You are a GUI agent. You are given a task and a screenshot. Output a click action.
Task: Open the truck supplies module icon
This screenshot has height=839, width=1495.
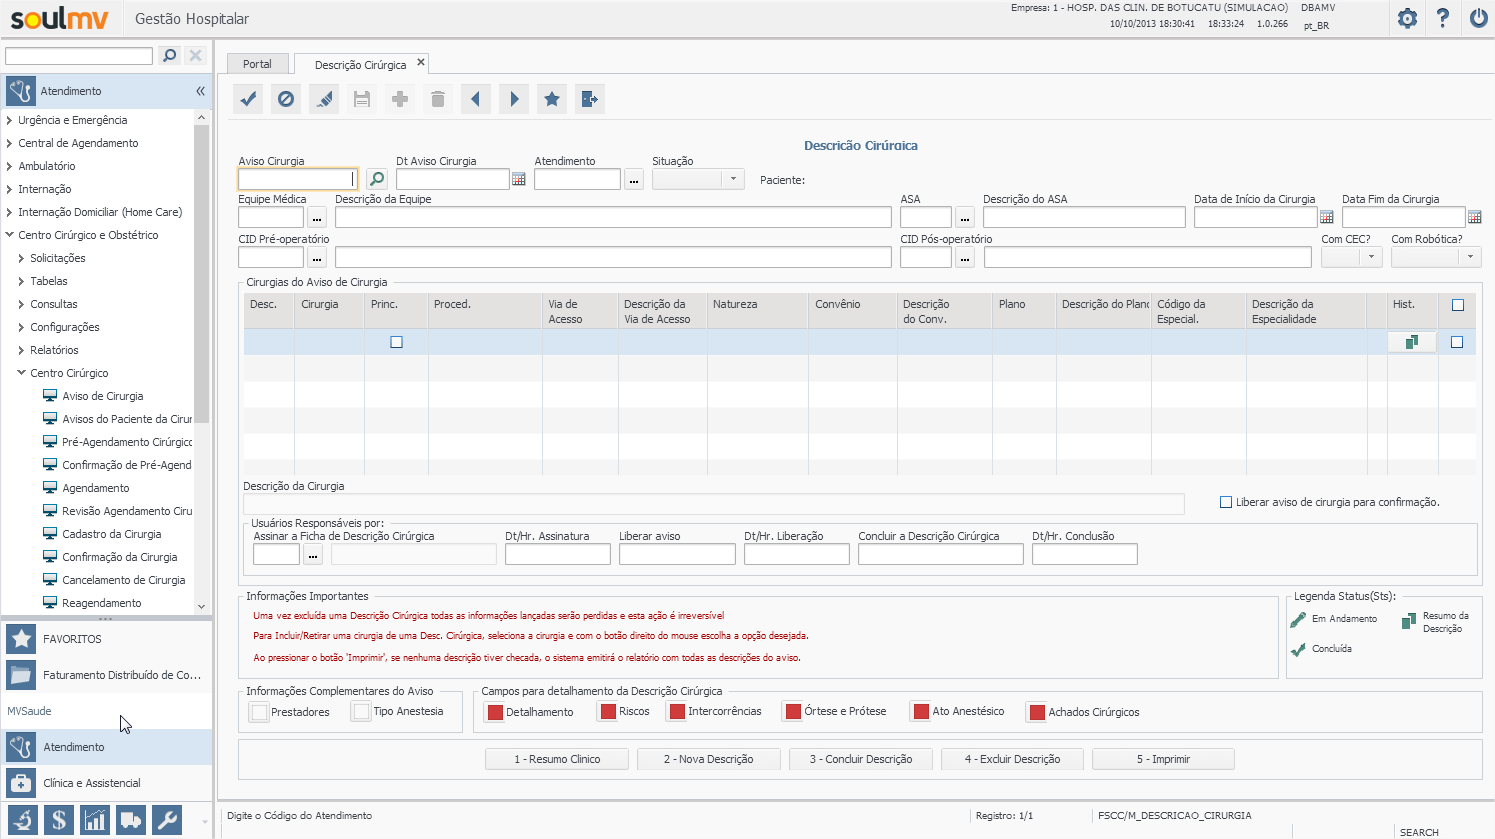coord(131,820)
